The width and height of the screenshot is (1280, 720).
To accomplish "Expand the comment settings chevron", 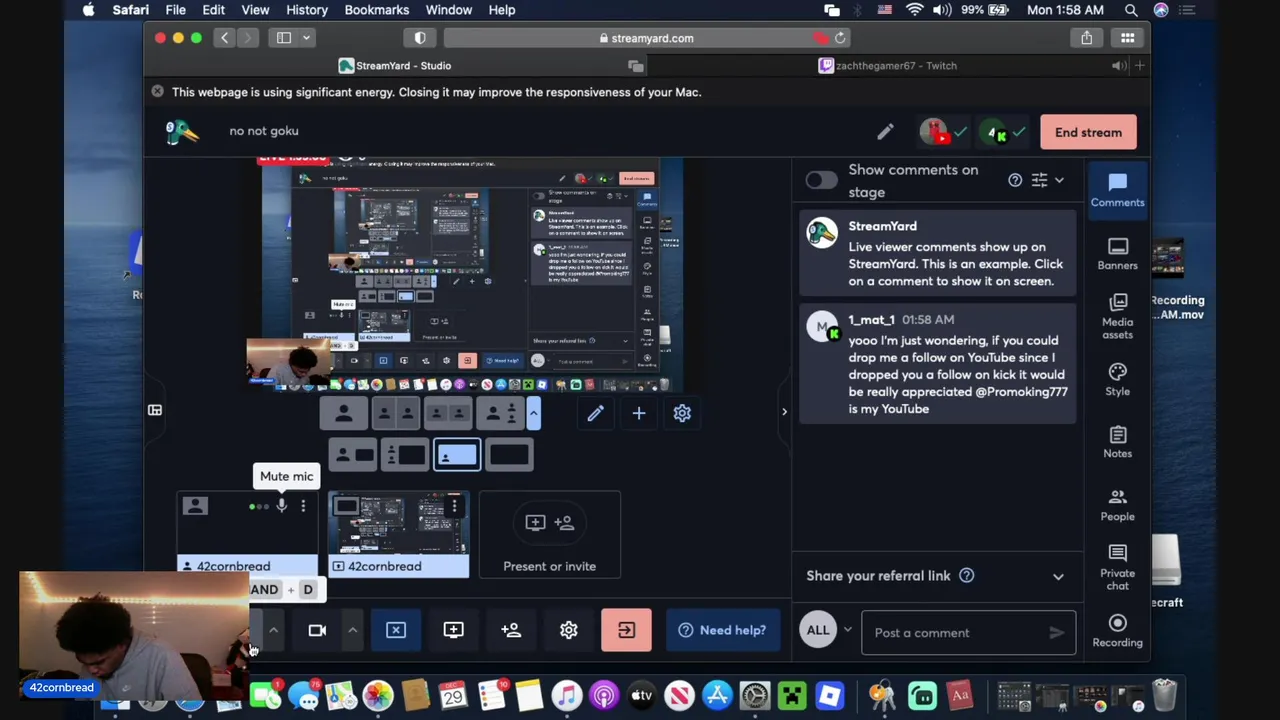I will (x=1059, y=180).
